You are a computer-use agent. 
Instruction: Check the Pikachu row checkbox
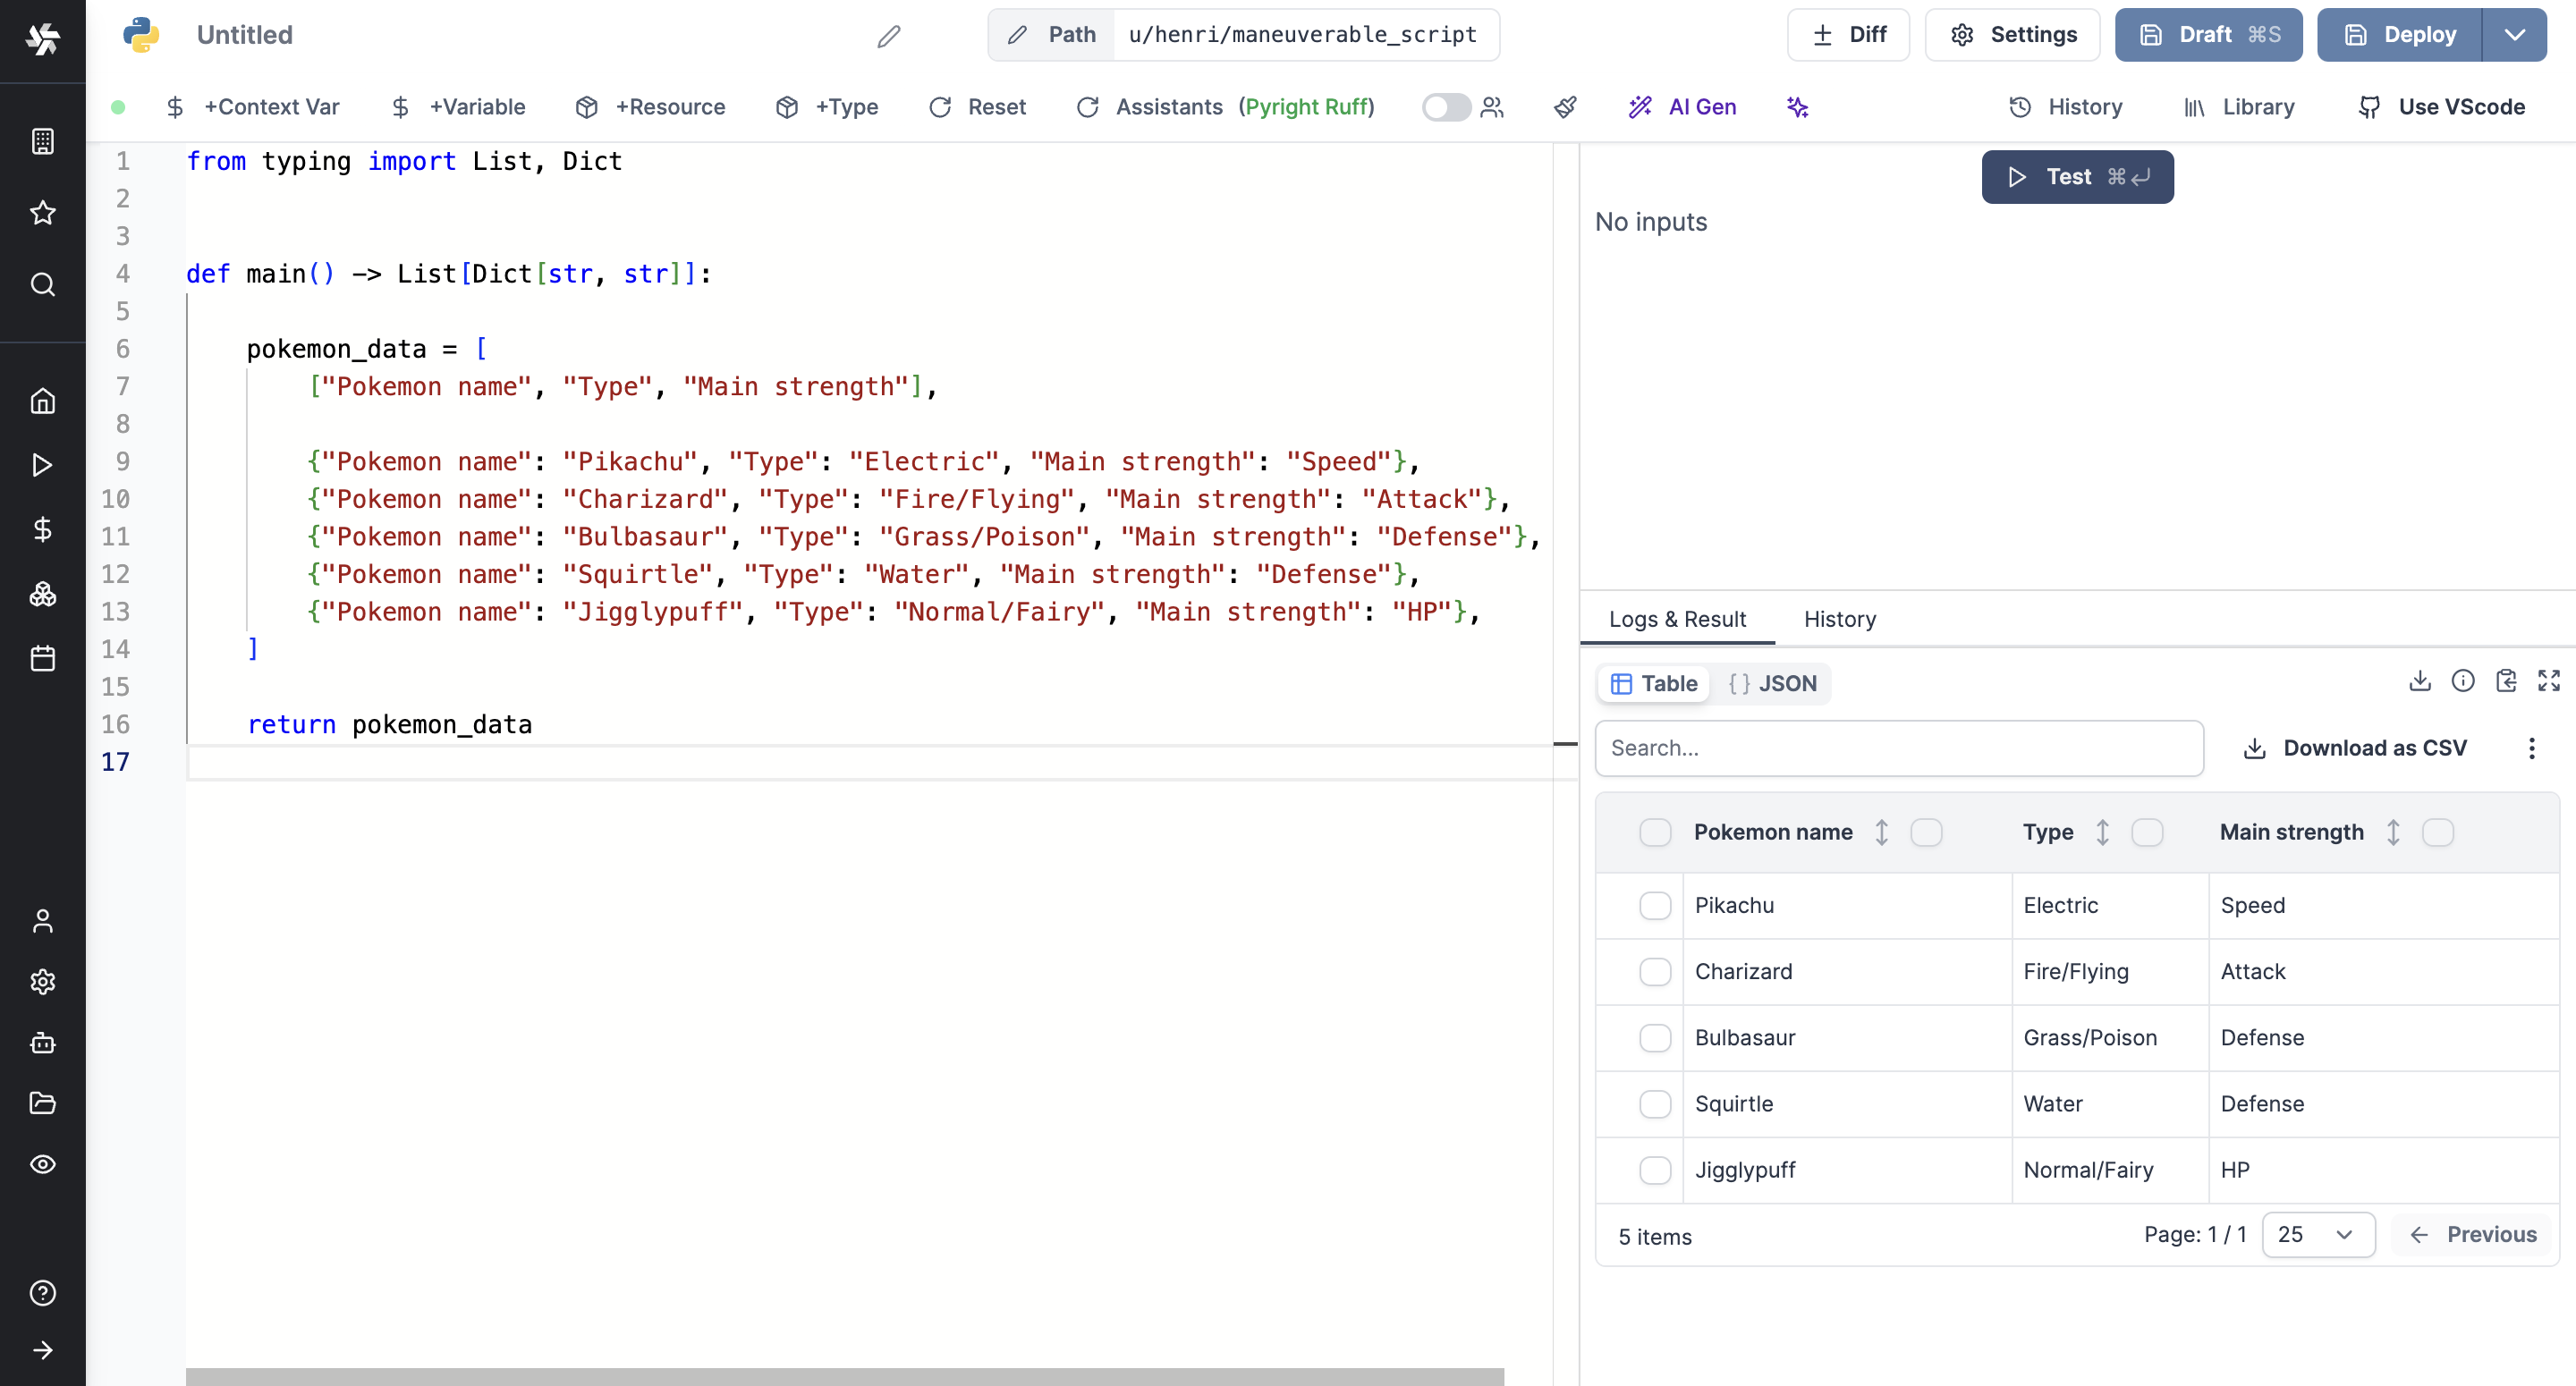pyautogui.click(x=1655, y=905)
